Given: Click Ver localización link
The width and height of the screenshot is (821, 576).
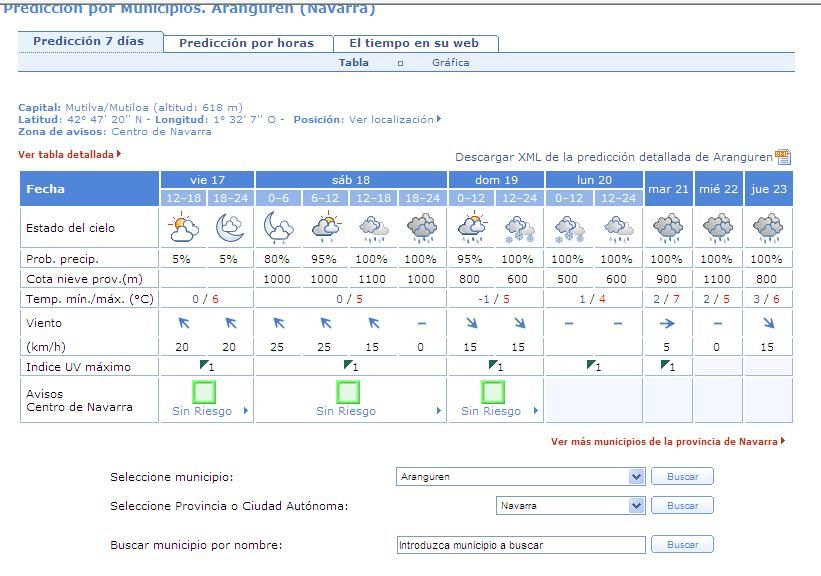Looking at the screenshot, I should coord(395,119).
